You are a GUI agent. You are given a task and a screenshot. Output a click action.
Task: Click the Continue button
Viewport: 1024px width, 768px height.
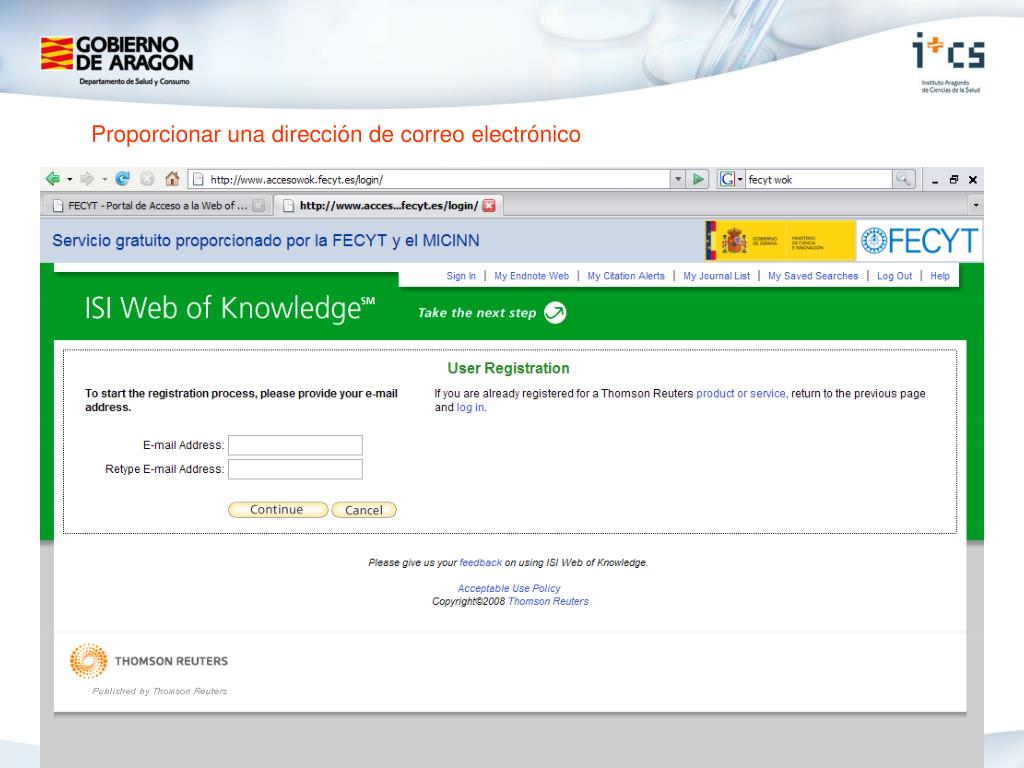click(x=278, y=510)
